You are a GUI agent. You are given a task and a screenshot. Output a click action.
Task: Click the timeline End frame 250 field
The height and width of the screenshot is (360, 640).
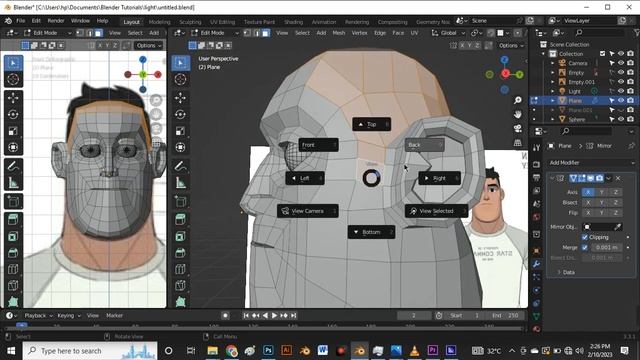pos(506,316)
